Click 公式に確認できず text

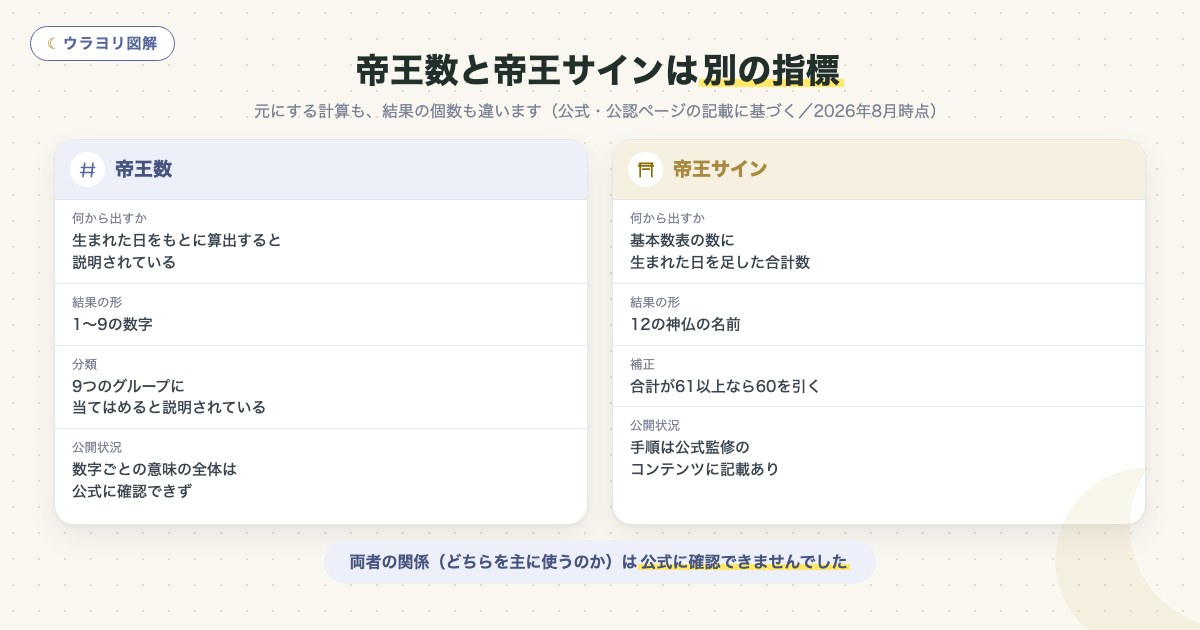(132, 490)
